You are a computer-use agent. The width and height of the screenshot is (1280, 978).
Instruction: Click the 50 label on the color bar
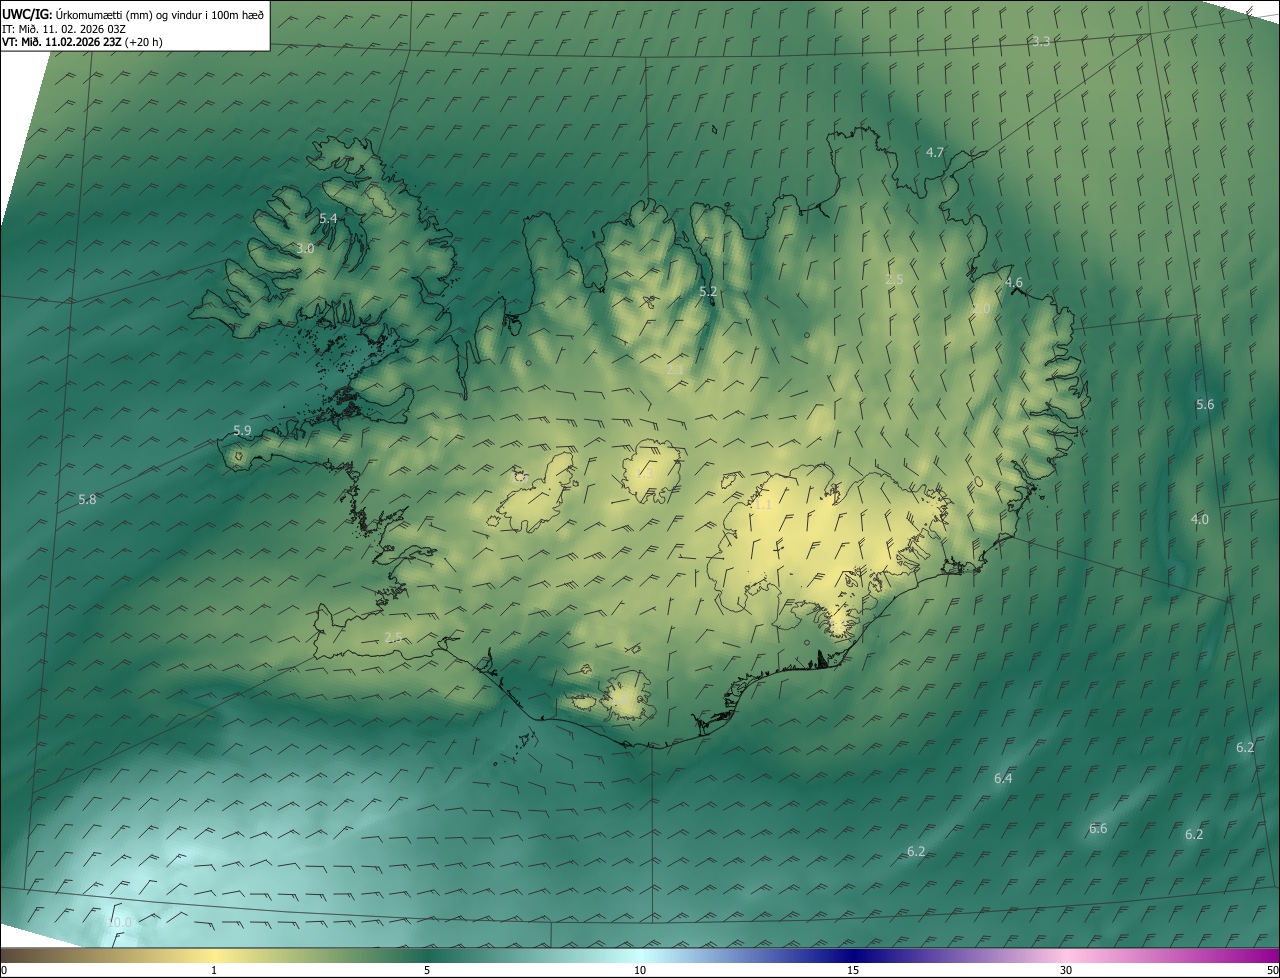tap(1271, 970)
